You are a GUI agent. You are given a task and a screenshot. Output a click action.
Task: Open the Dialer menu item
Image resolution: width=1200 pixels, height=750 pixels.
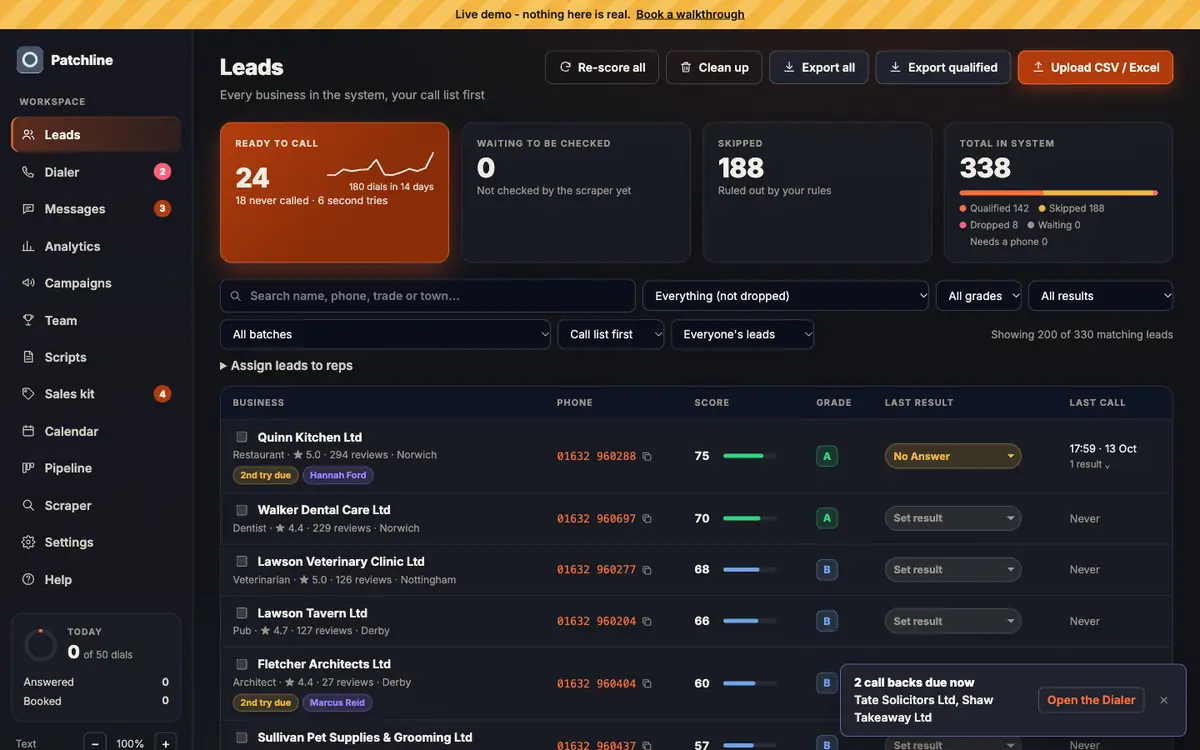(x=96, y=172)
